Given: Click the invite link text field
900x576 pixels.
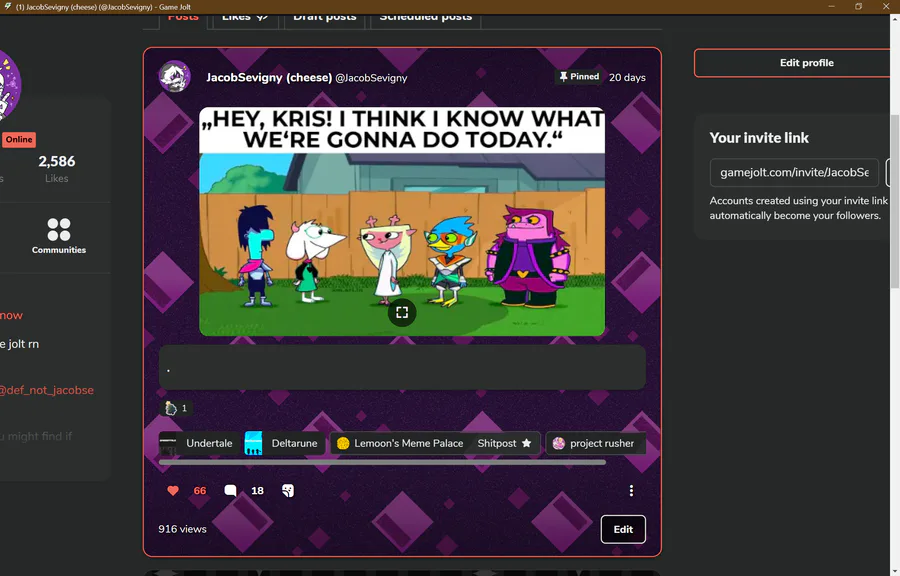Looking at the screenshot, I should 794,173.
